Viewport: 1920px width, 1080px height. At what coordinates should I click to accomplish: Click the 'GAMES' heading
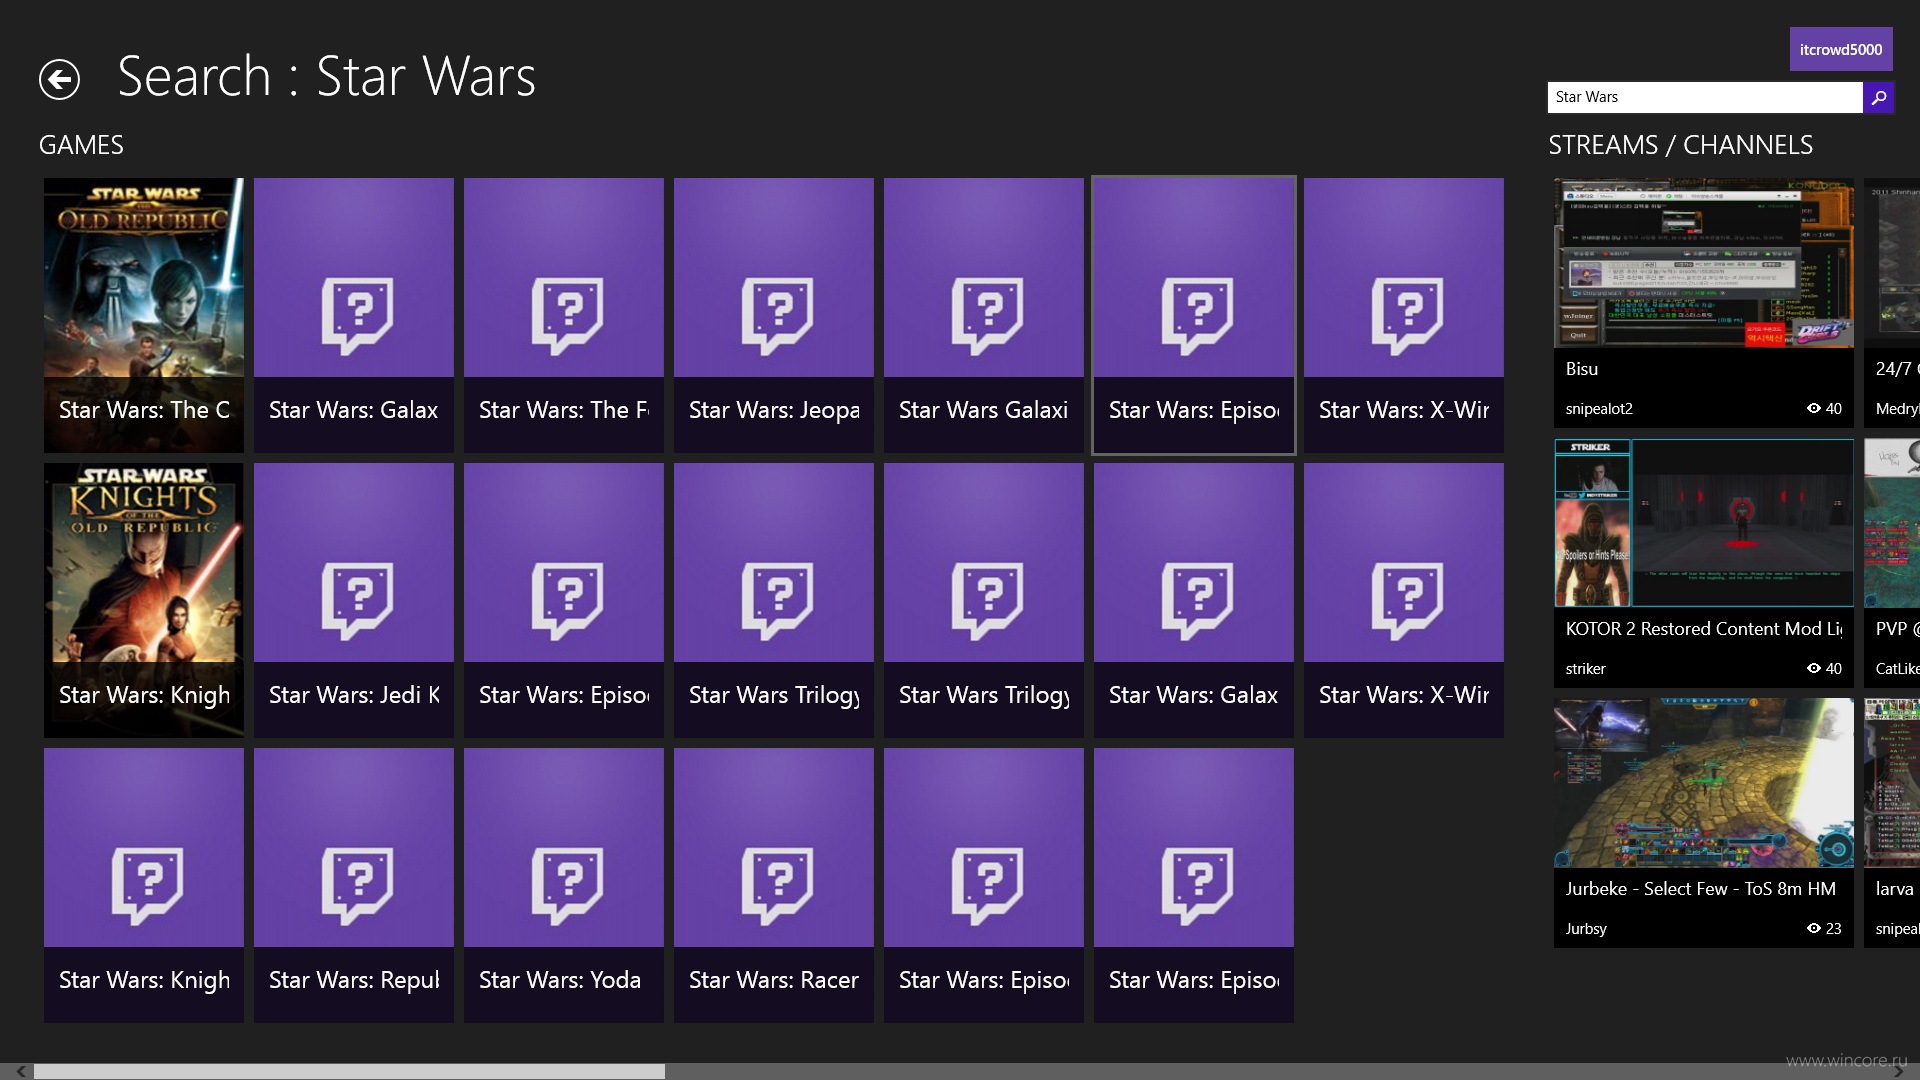pyautogui.click(x=81, y=145)
